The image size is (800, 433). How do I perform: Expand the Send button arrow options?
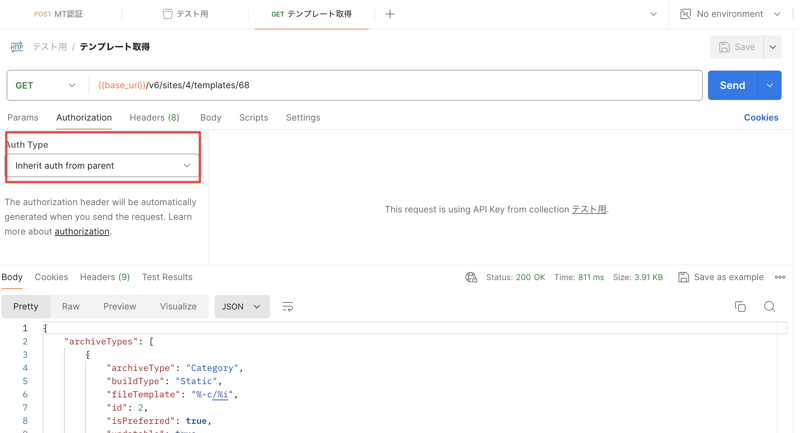point(770,85)
